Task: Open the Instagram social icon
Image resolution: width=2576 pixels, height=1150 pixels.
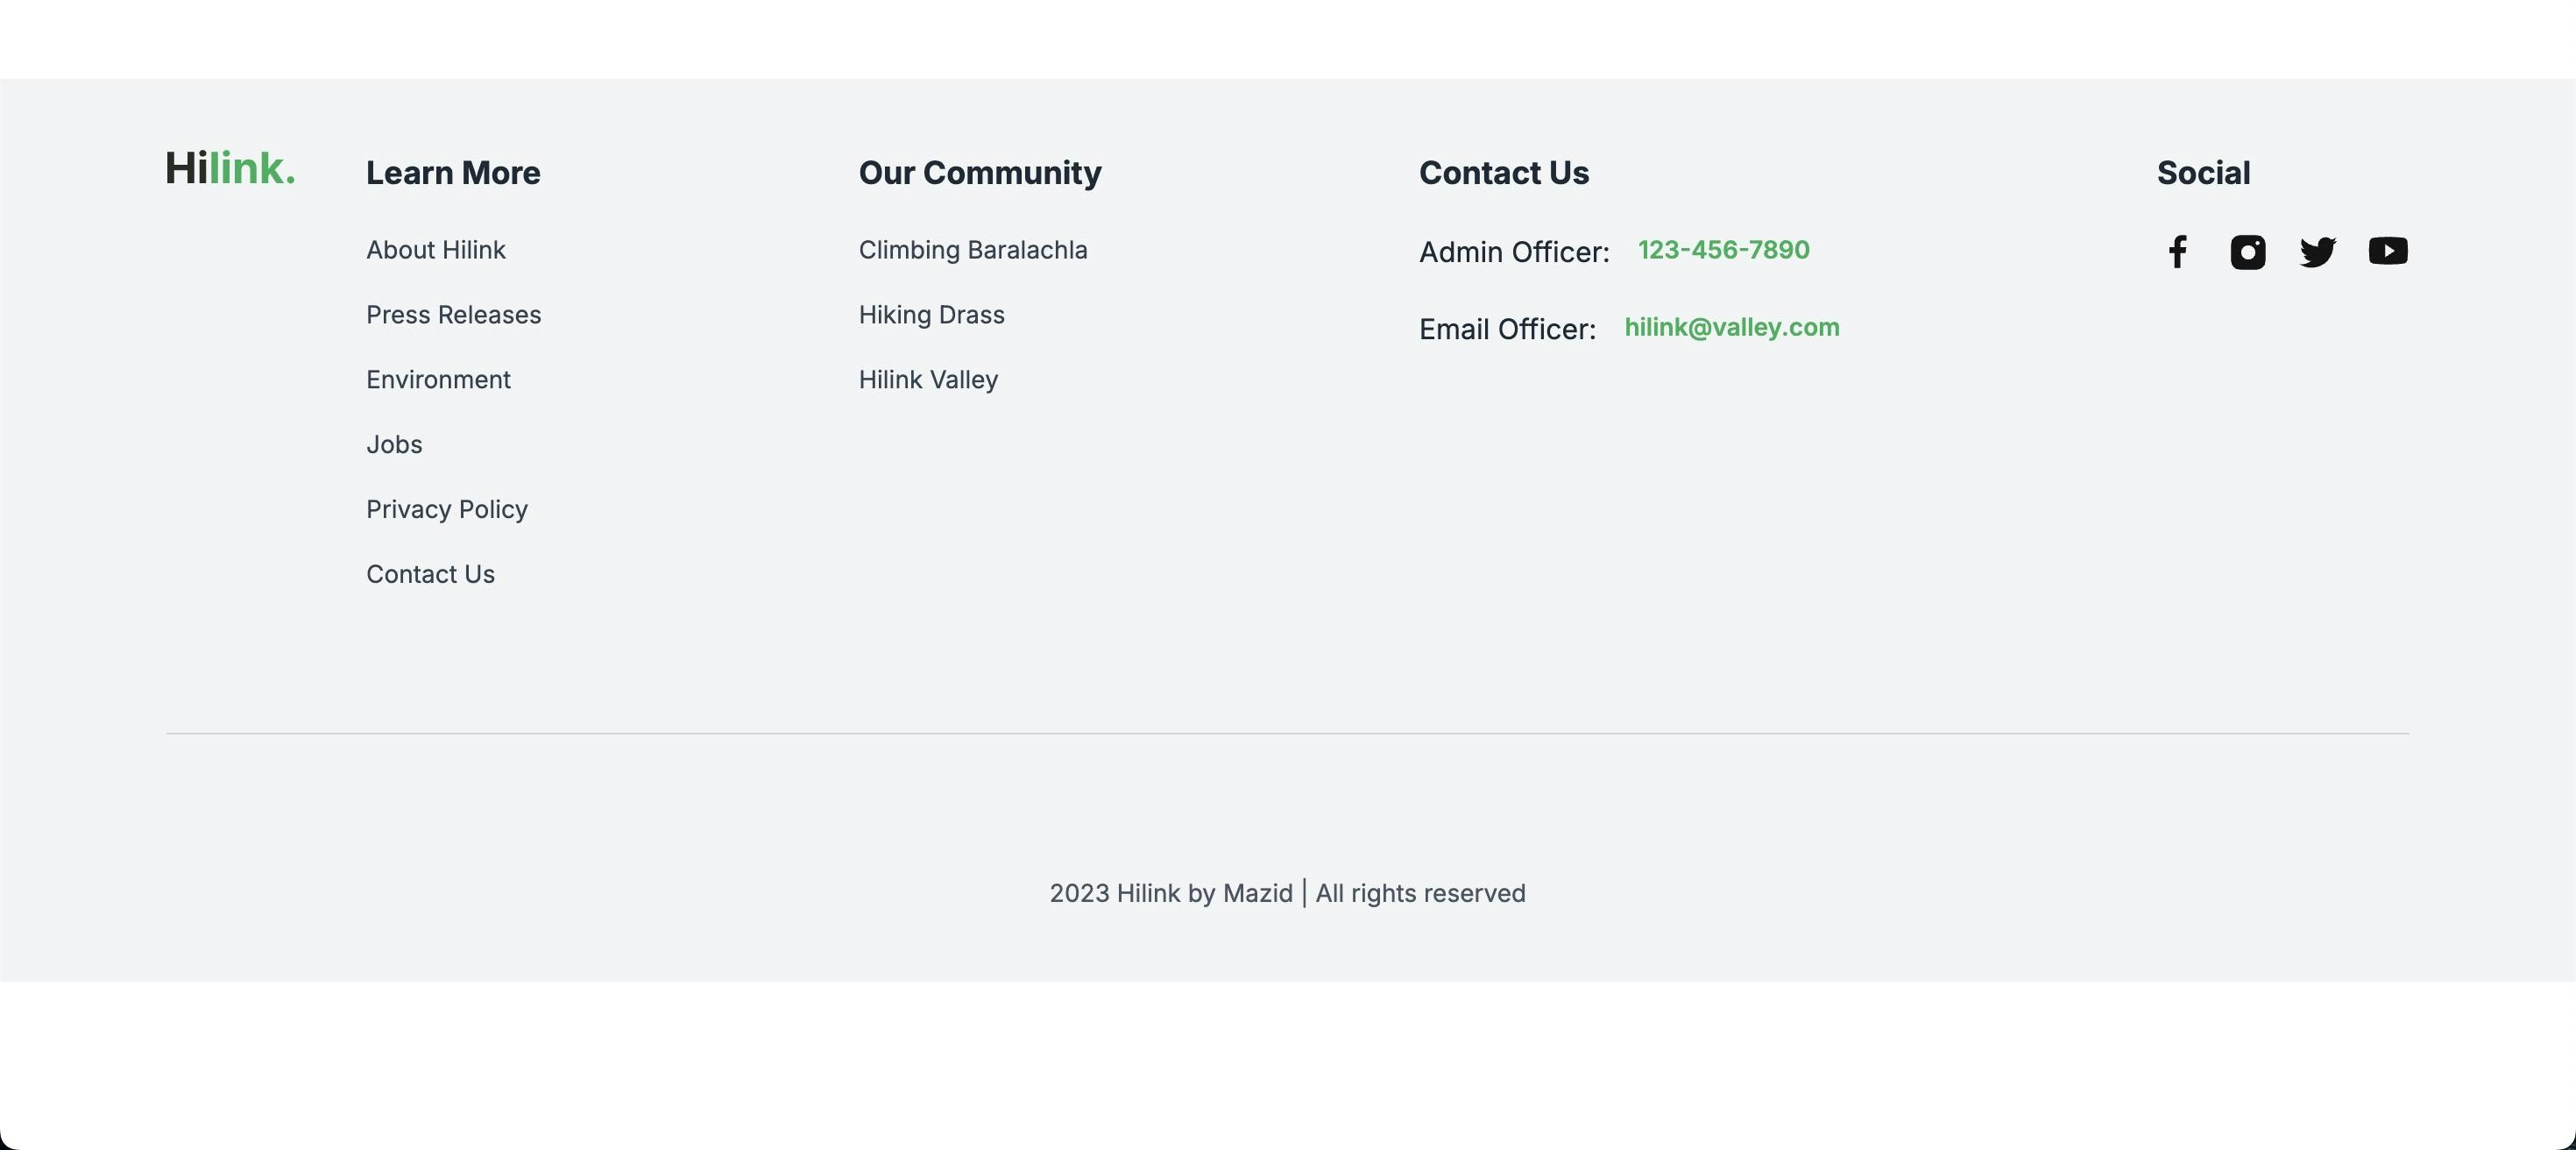Action: tap(2247, 251)
